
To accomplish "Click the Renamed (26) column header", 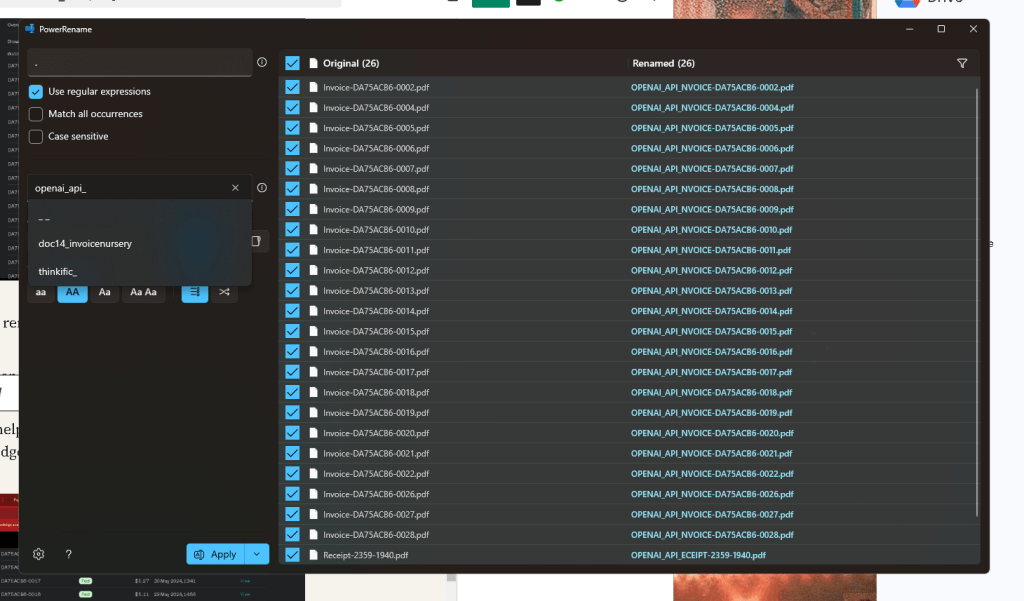I will tap(664, 63).
